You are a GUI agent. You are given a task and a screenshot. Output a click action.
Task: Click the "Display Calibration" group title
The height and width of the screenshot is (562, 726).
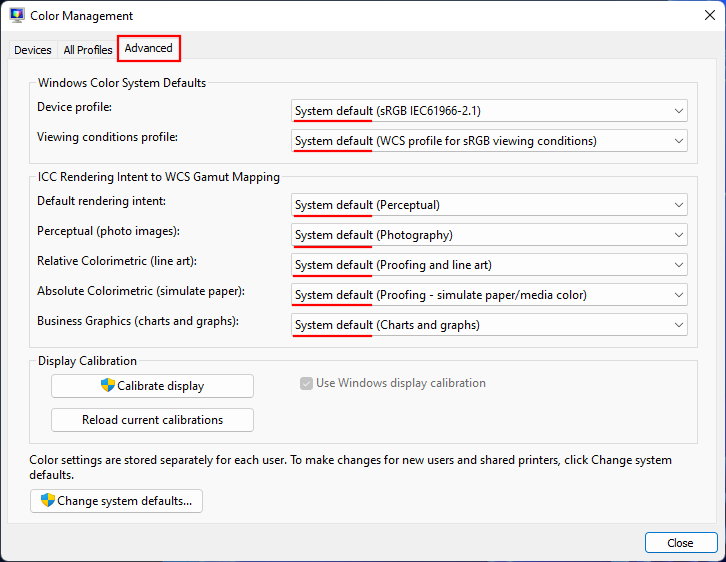(87, 361)
